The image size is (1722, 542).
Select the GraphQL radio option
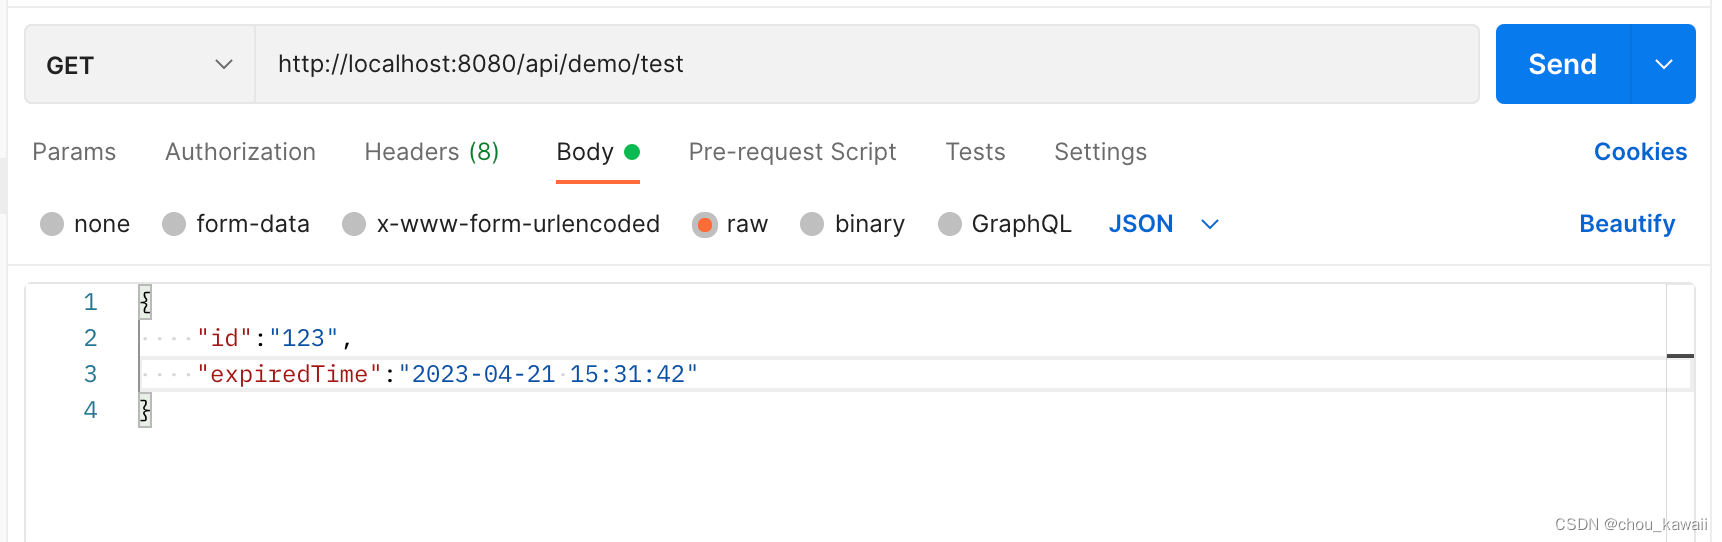(950, 224)
